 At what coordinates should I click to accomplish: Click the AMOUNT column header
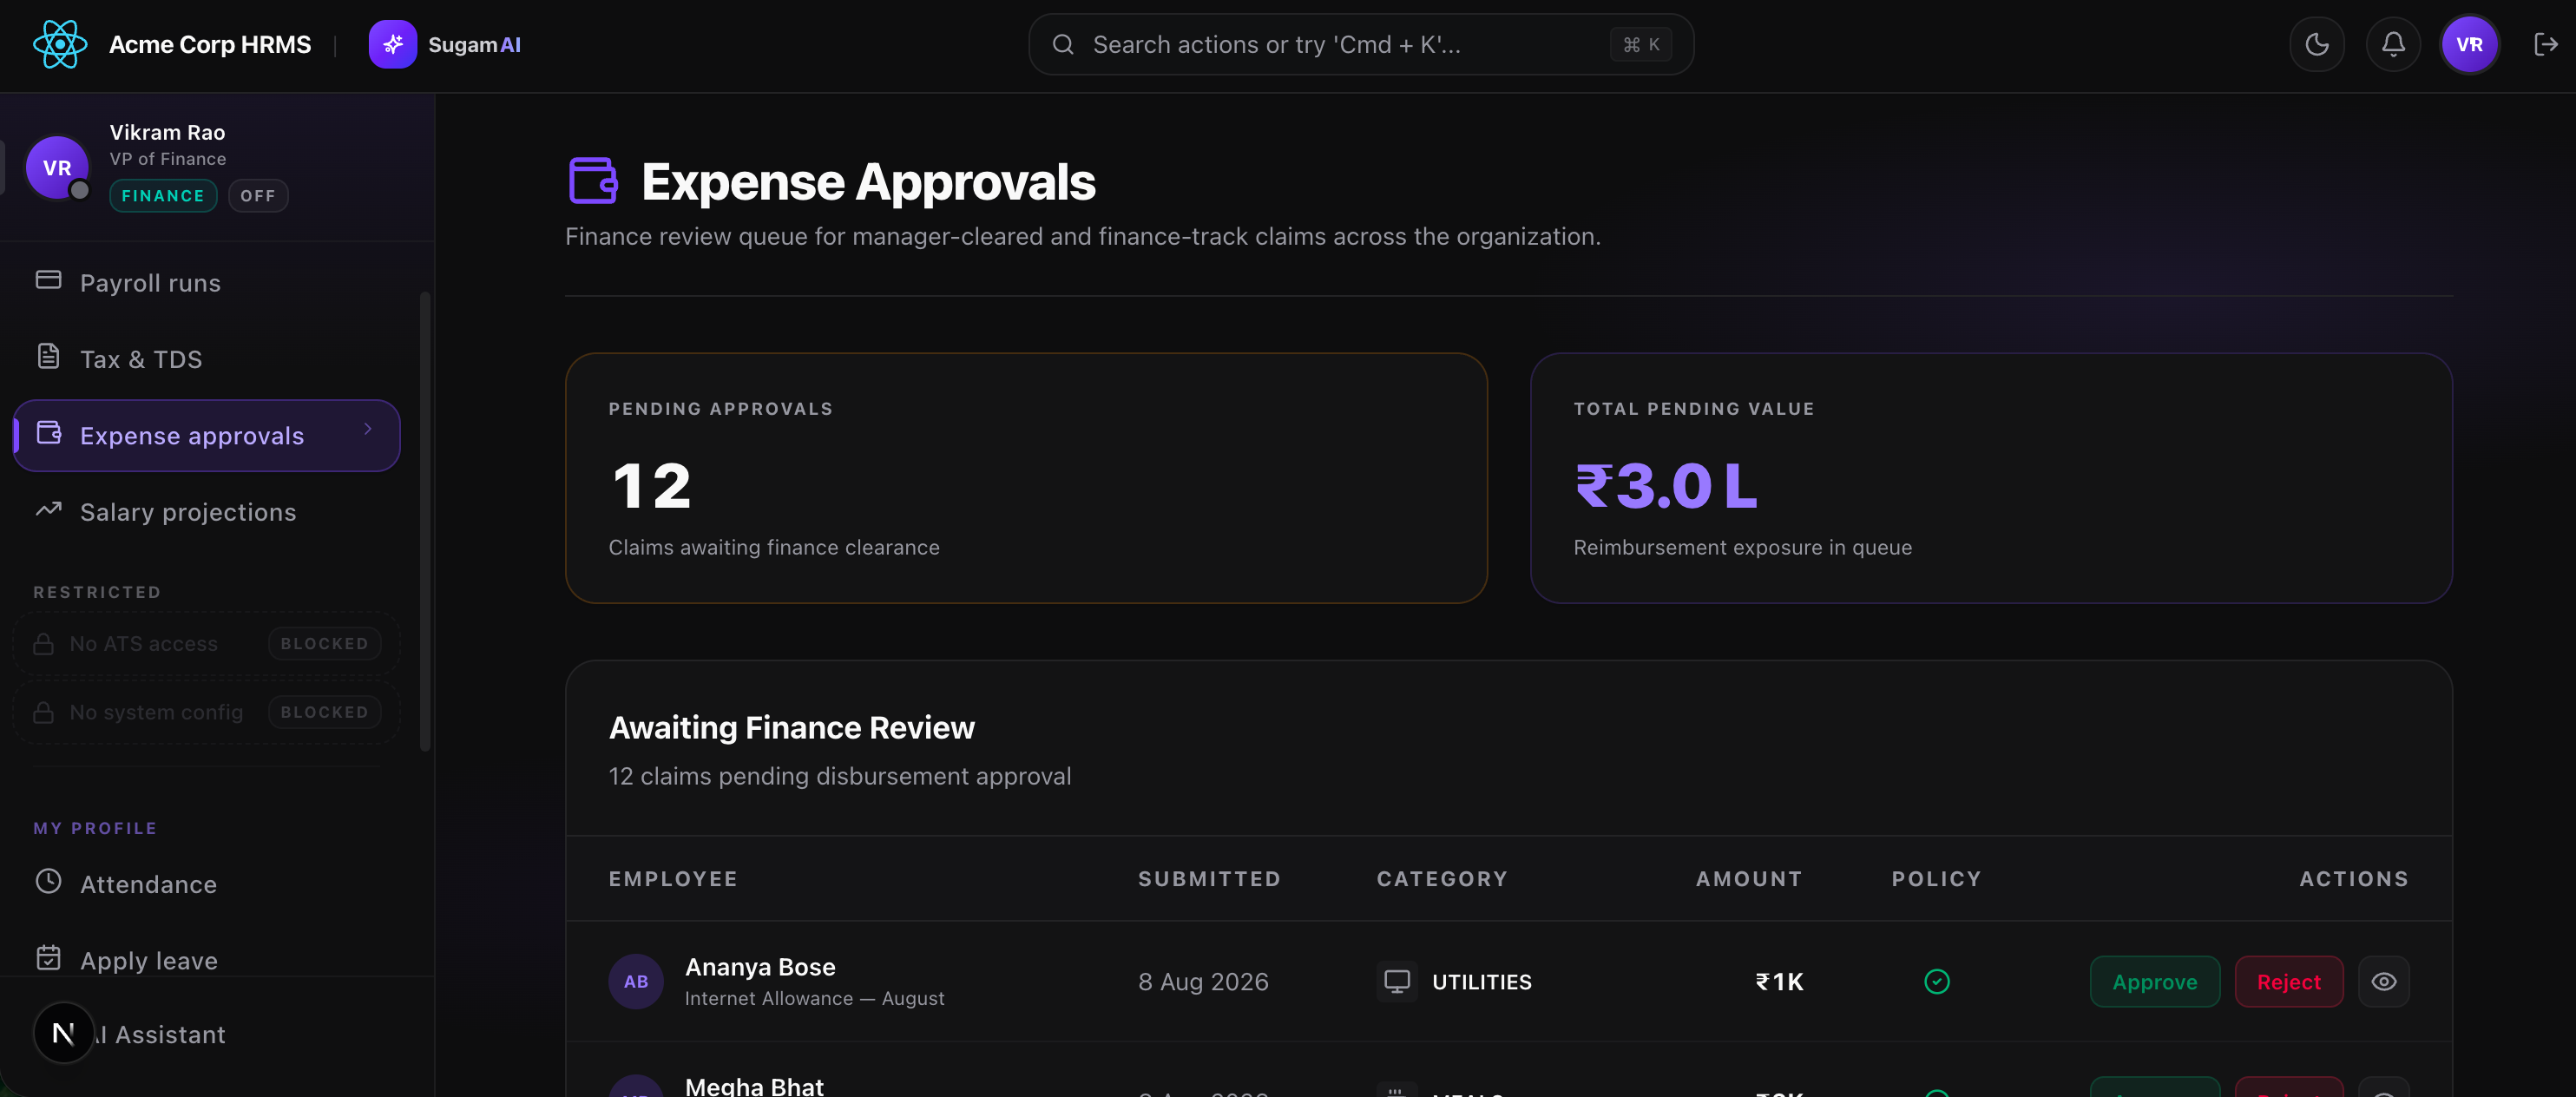click(x=1749, y=878)
